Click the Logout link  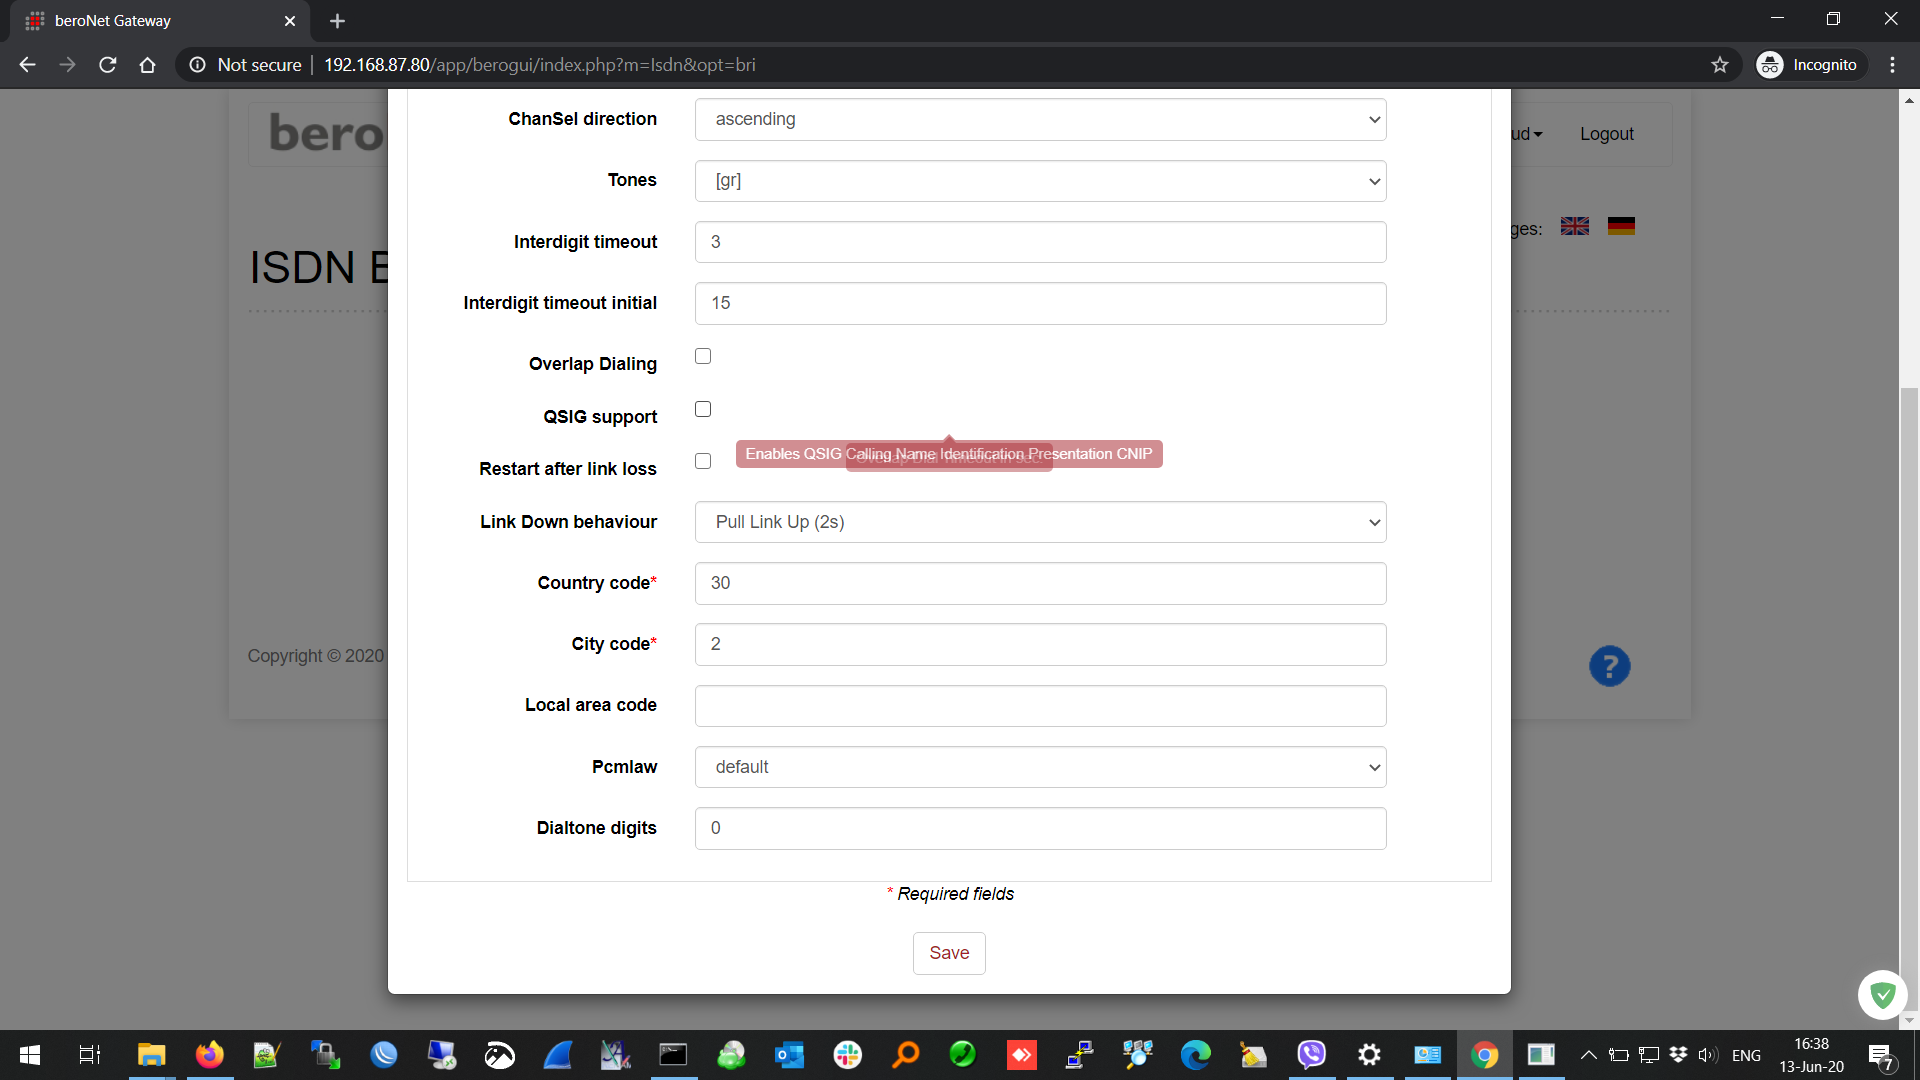pos(1606,134)
